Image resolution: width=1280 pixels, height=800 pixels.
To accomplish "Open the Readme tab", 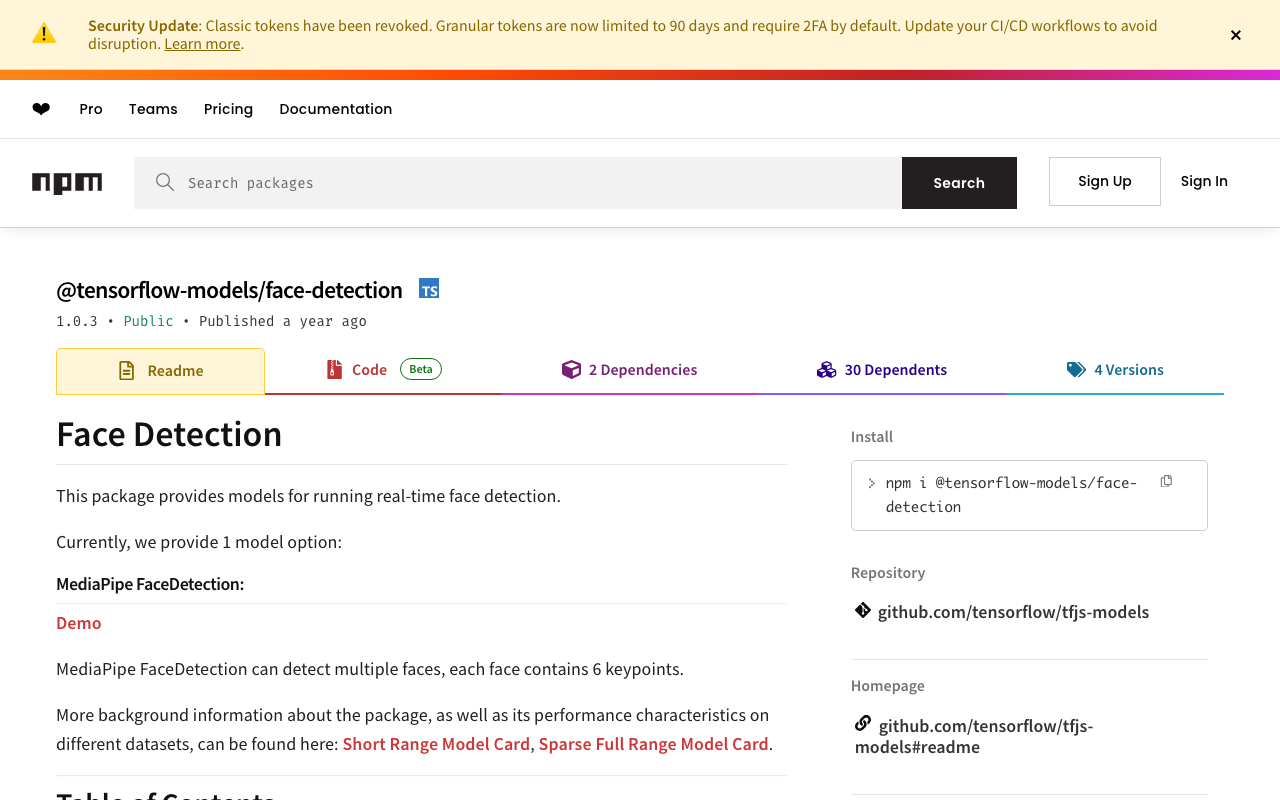I will (161, 371).
